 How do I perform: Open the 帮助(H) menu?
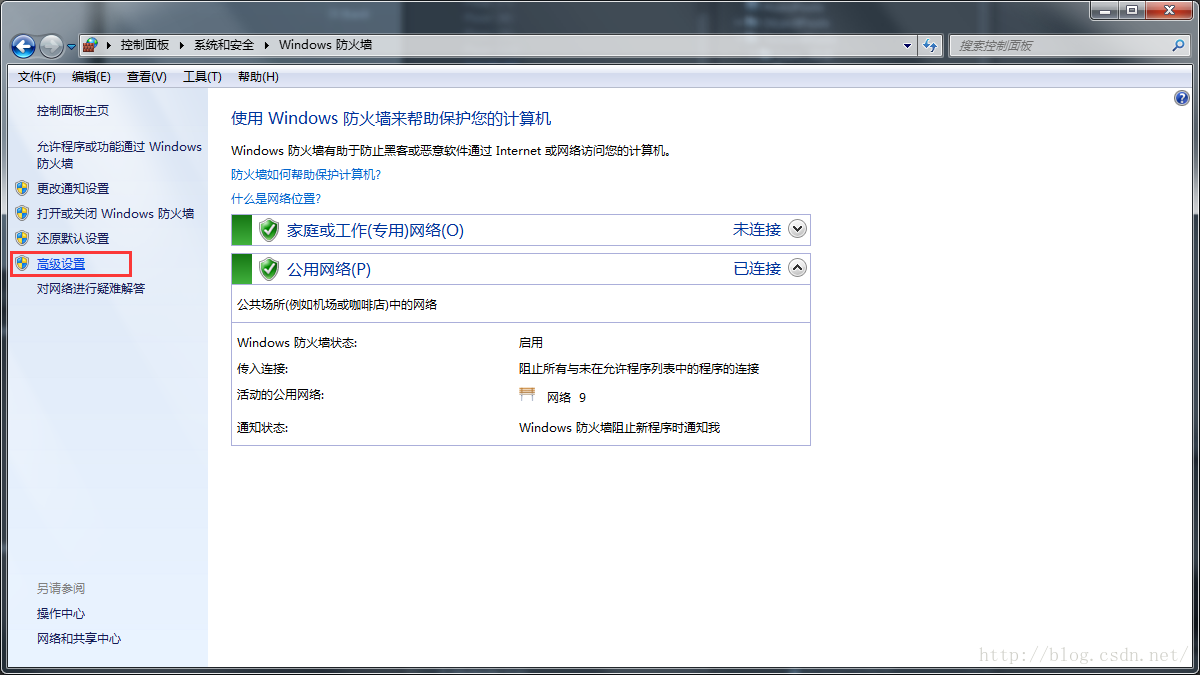point(258,77)
